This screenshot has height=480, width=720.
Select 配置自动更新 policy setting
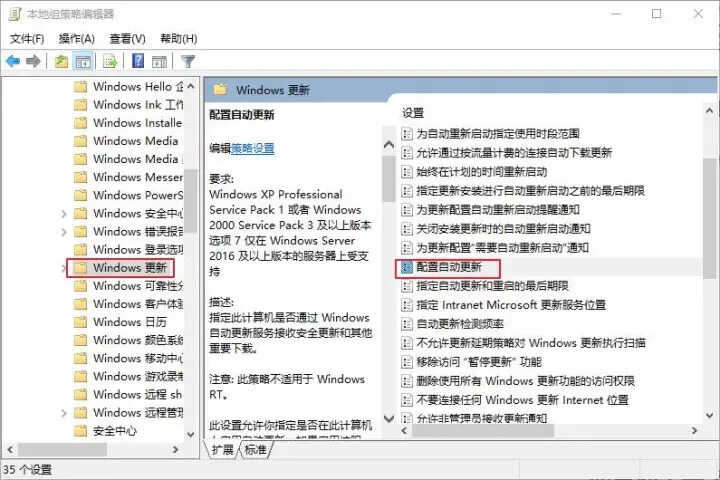pos(449,267)
